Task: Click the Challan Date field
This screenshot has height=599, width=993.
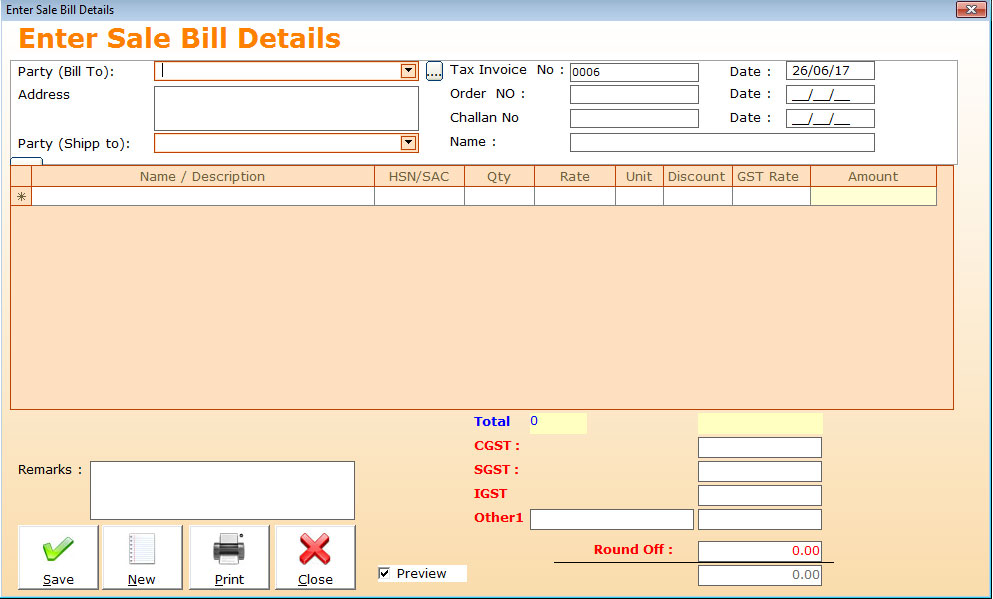Action: pos(830,118)
